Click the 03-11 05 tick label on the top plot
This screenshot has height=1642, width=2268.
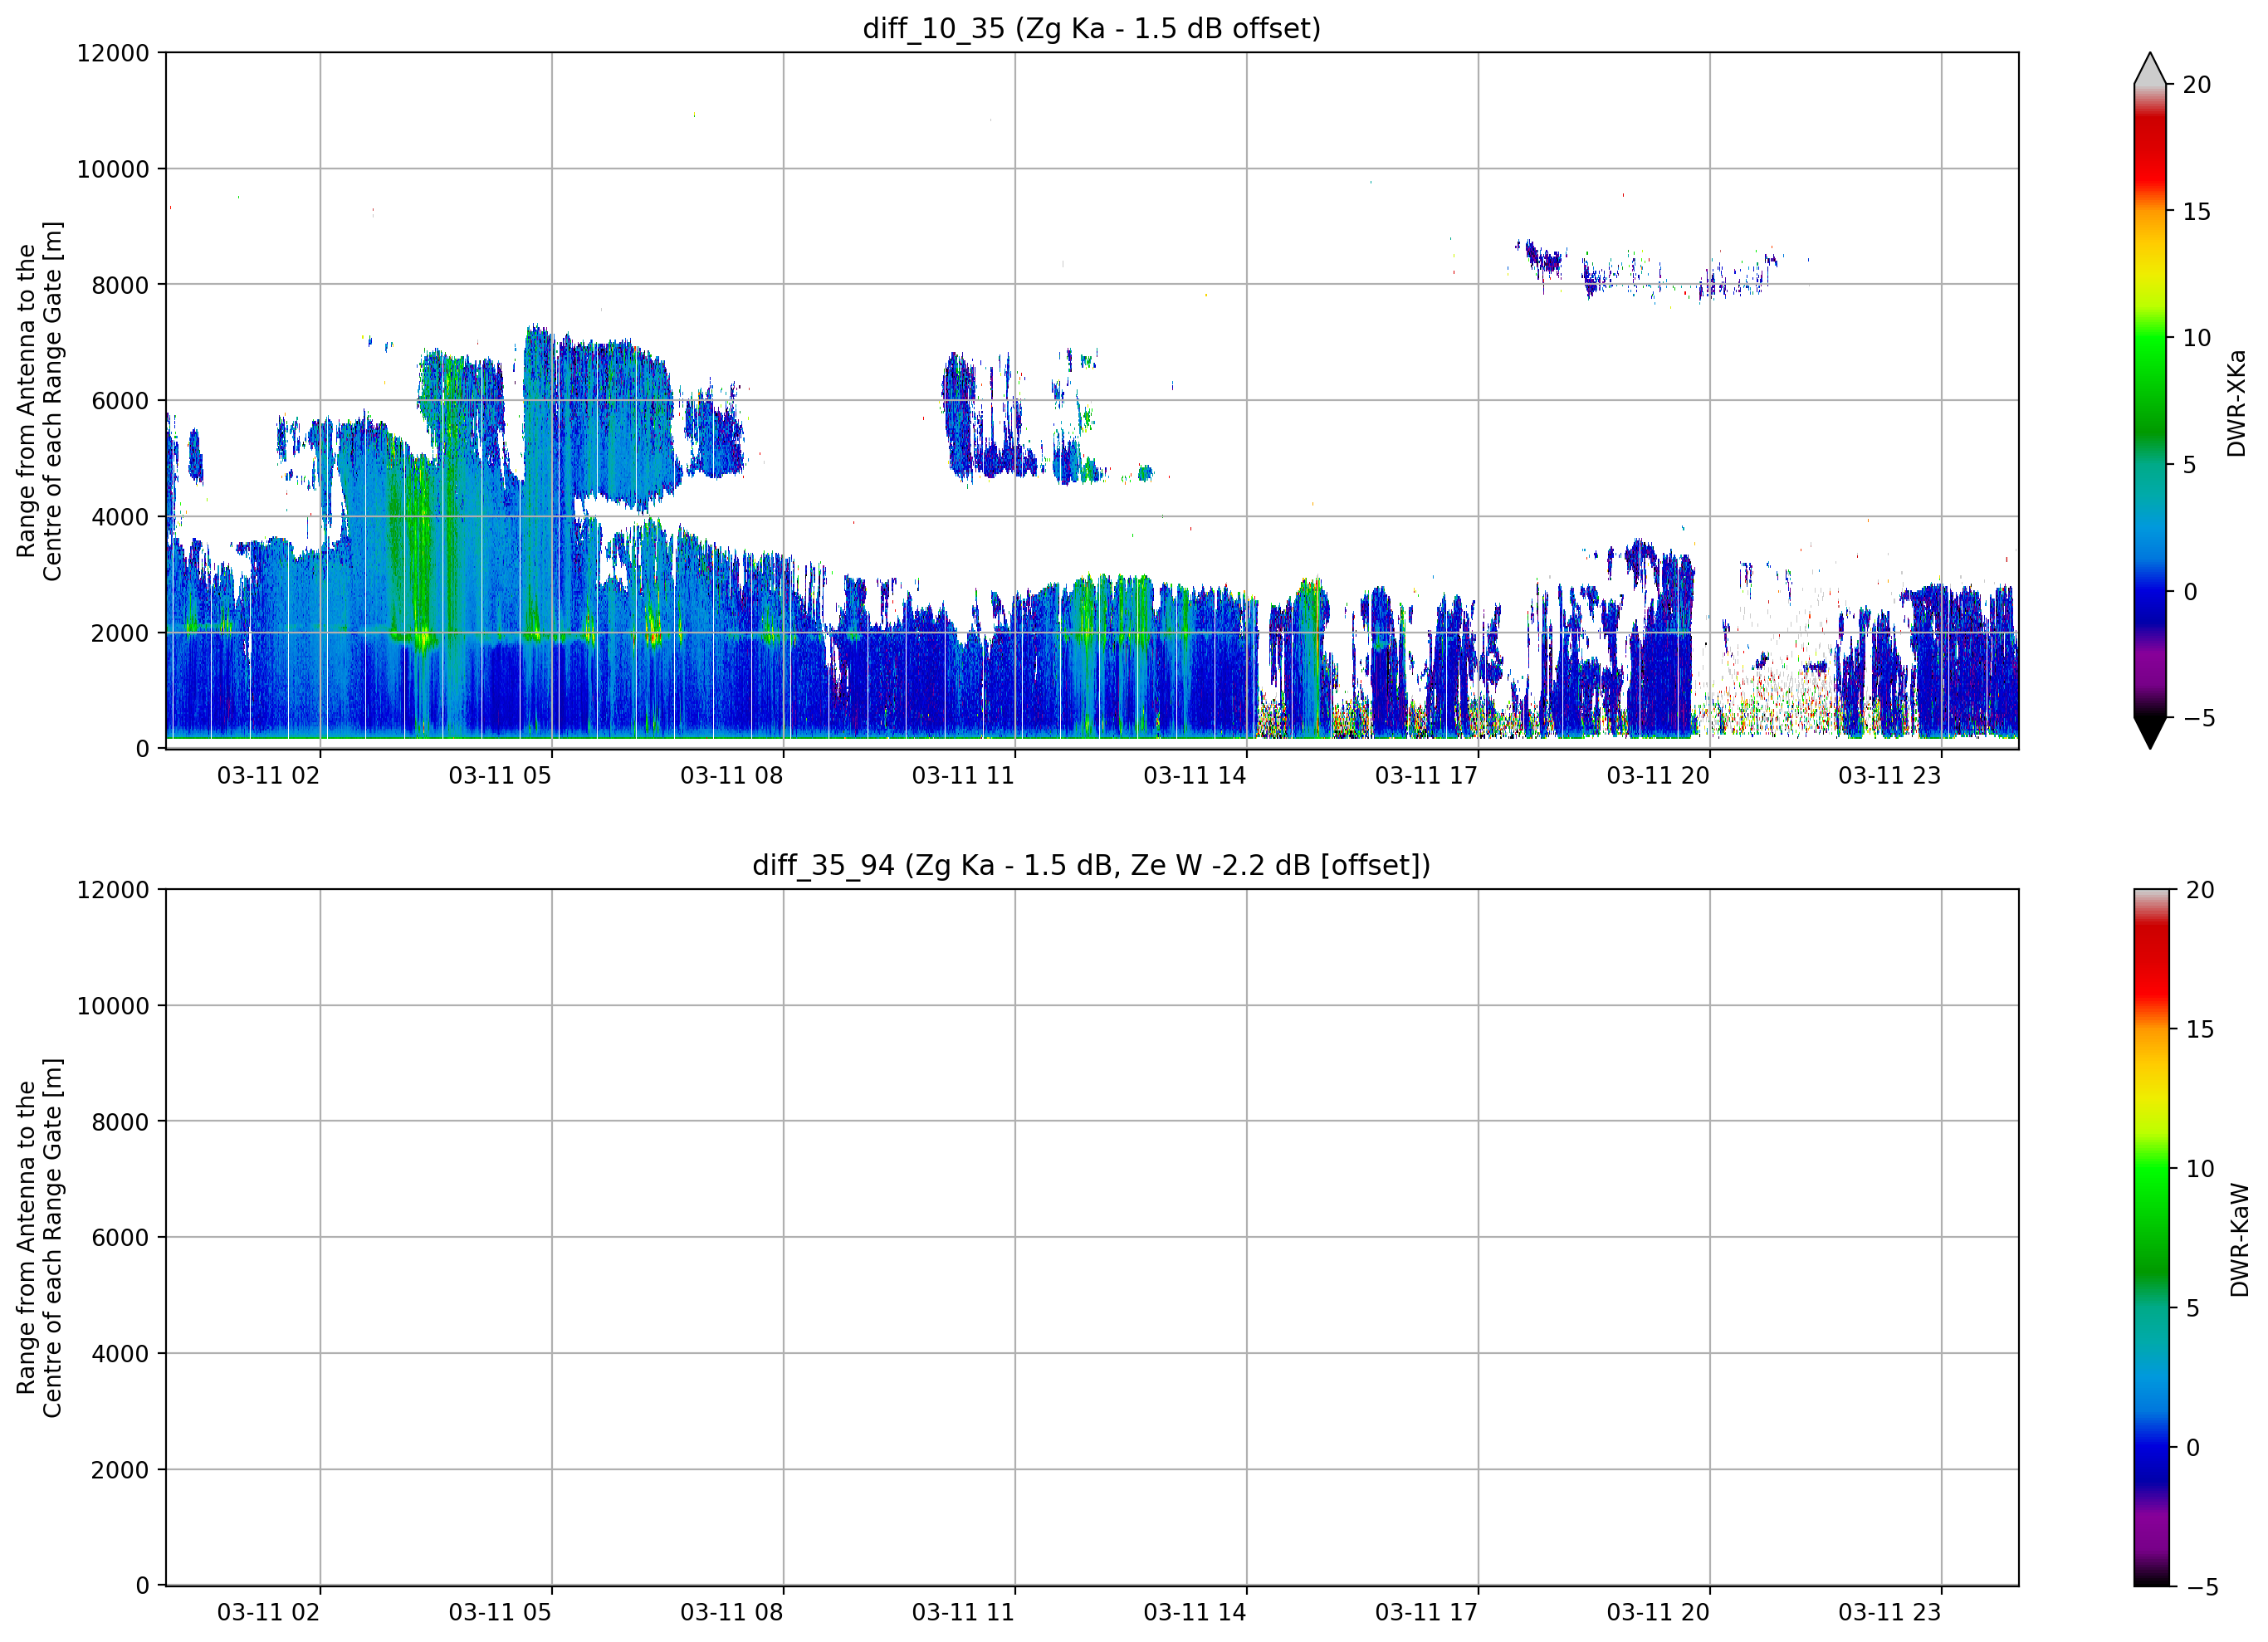tap(500, 775)
